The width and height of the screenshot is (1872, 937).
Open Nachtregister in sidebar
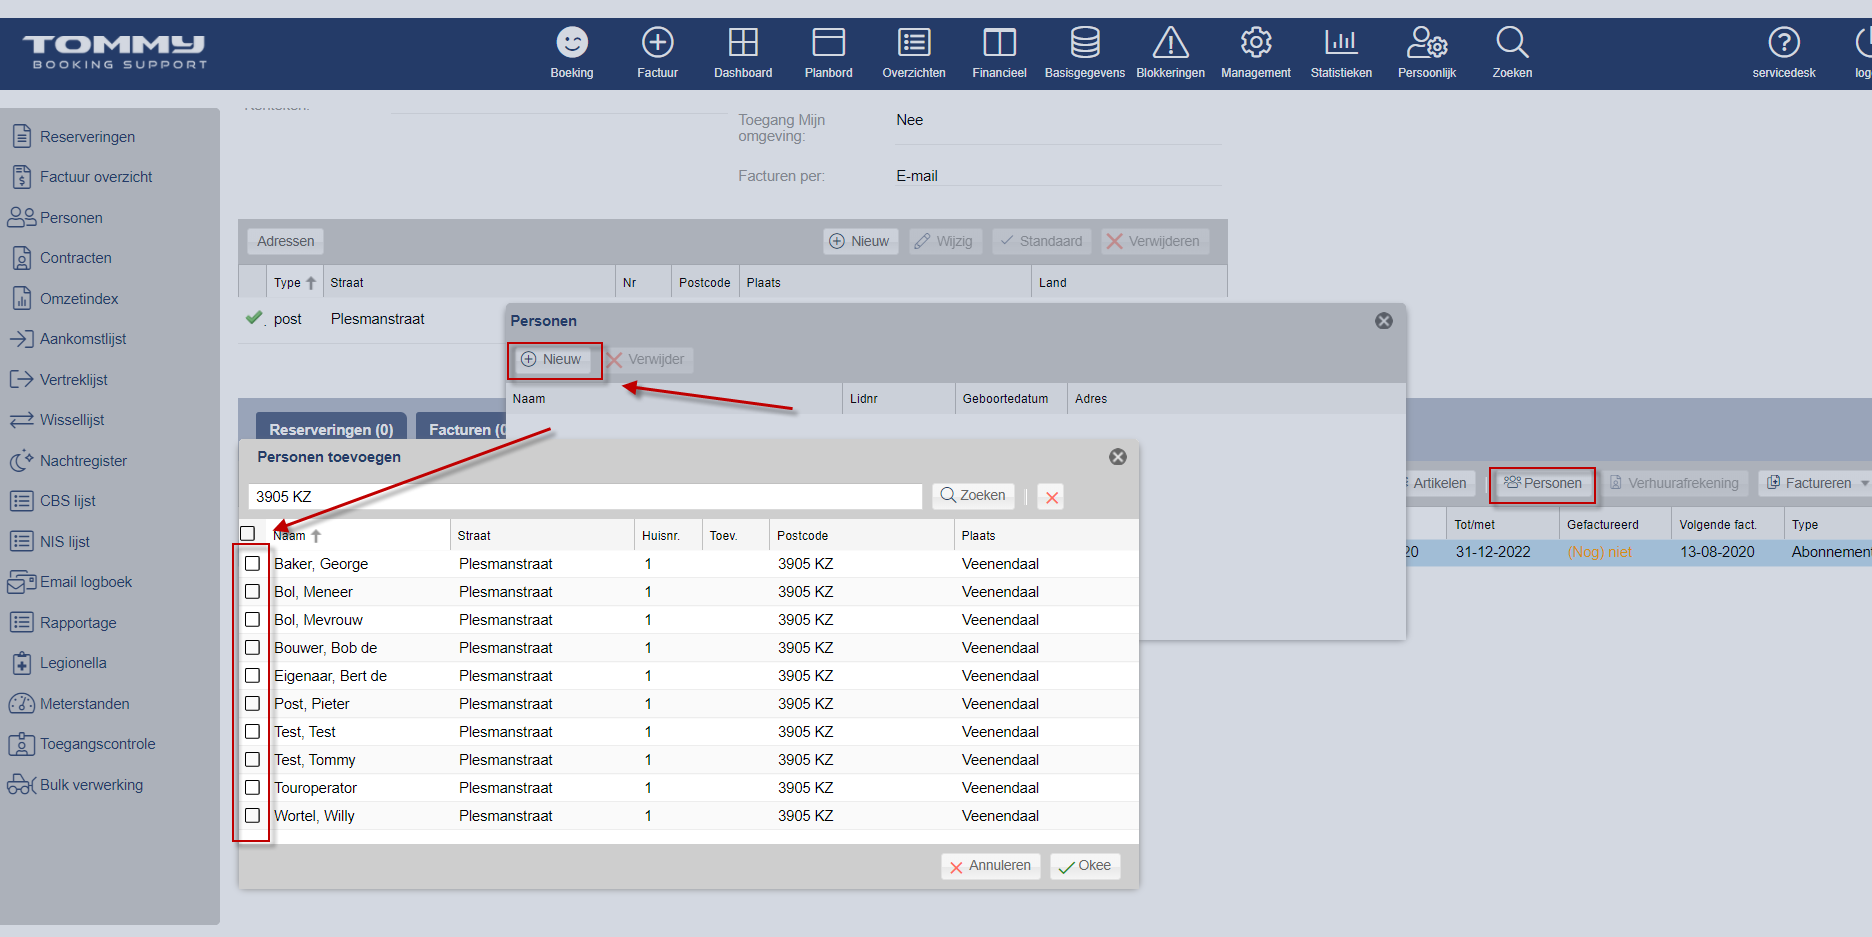tap(83, 461)
